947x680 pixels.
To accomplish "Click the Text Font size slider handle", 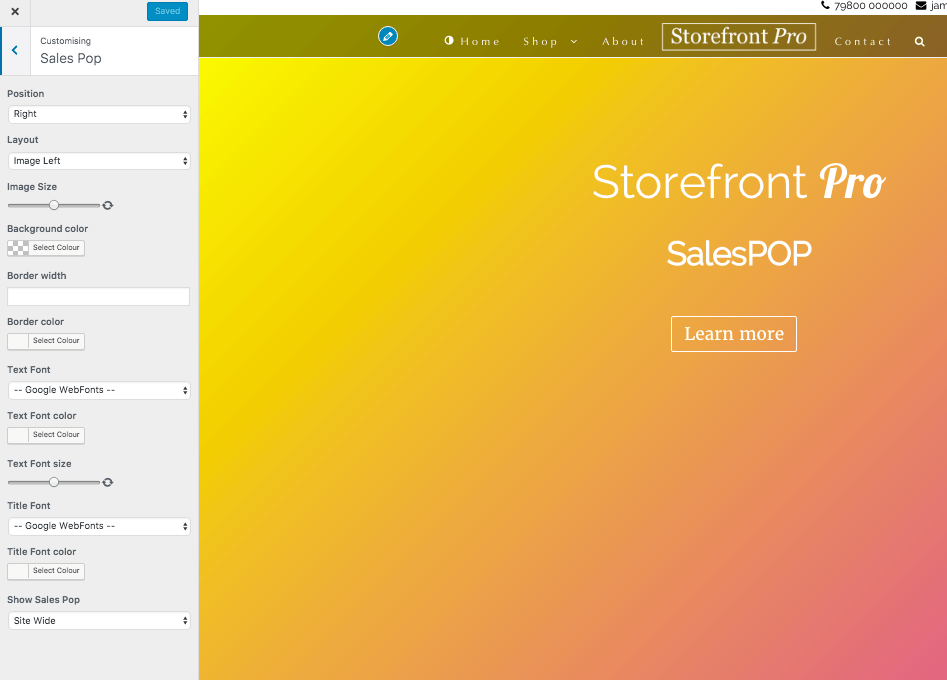I will pyautogui.click(x=54, y=482).
